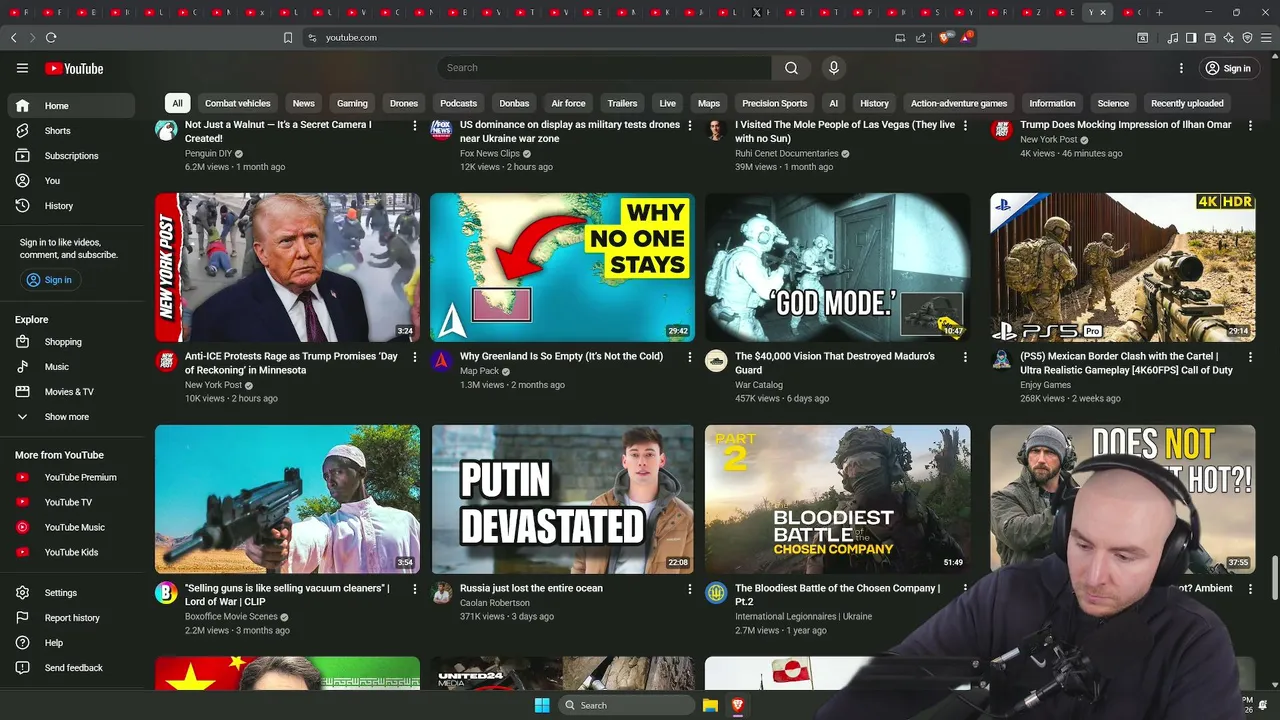
Task: Open YouTube Premium link
Action: (x=70, y=477)
